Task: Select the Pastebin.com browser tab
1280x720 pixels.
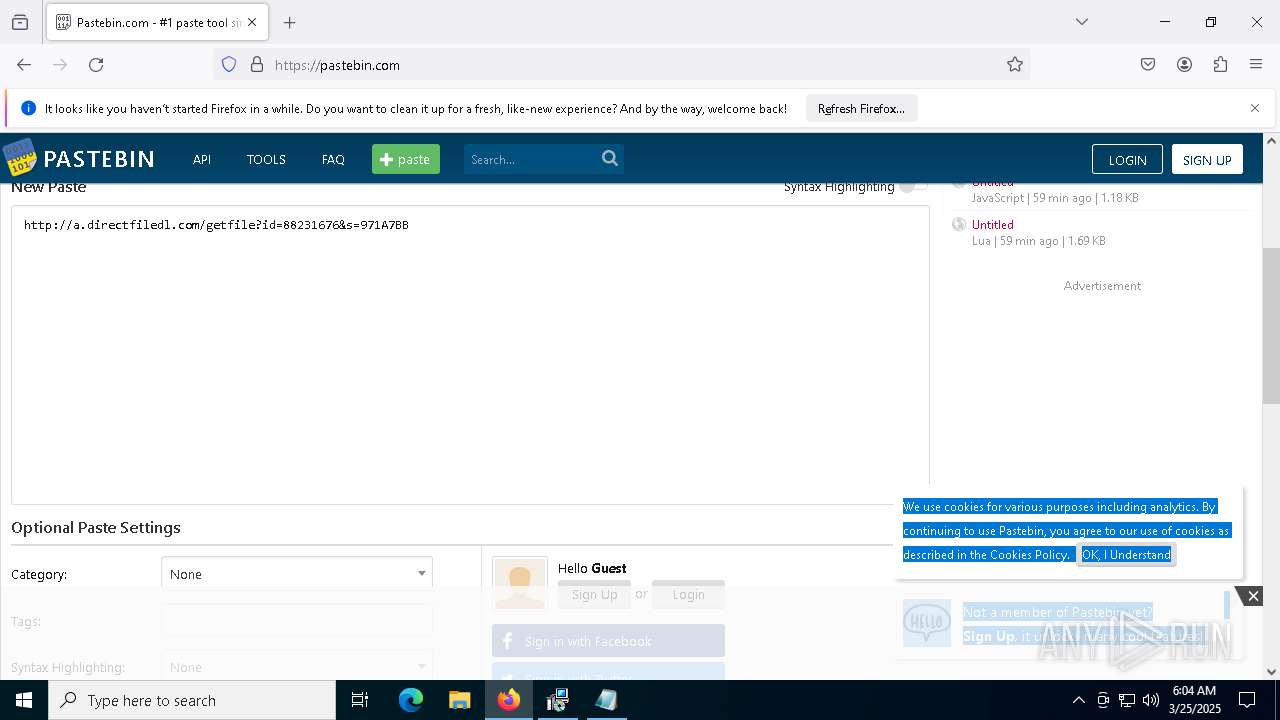Action: 157,22
